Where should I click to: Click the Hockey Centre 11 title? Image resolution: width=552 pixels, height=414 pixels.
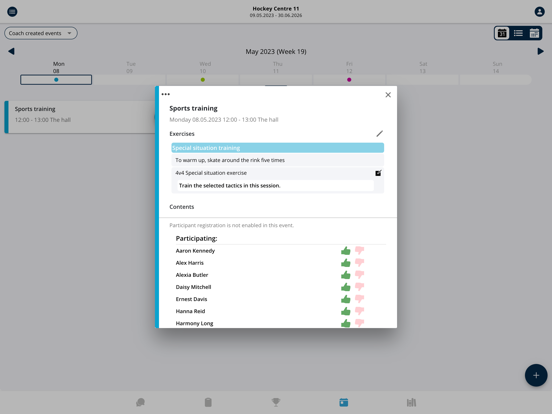click(276, 8)
